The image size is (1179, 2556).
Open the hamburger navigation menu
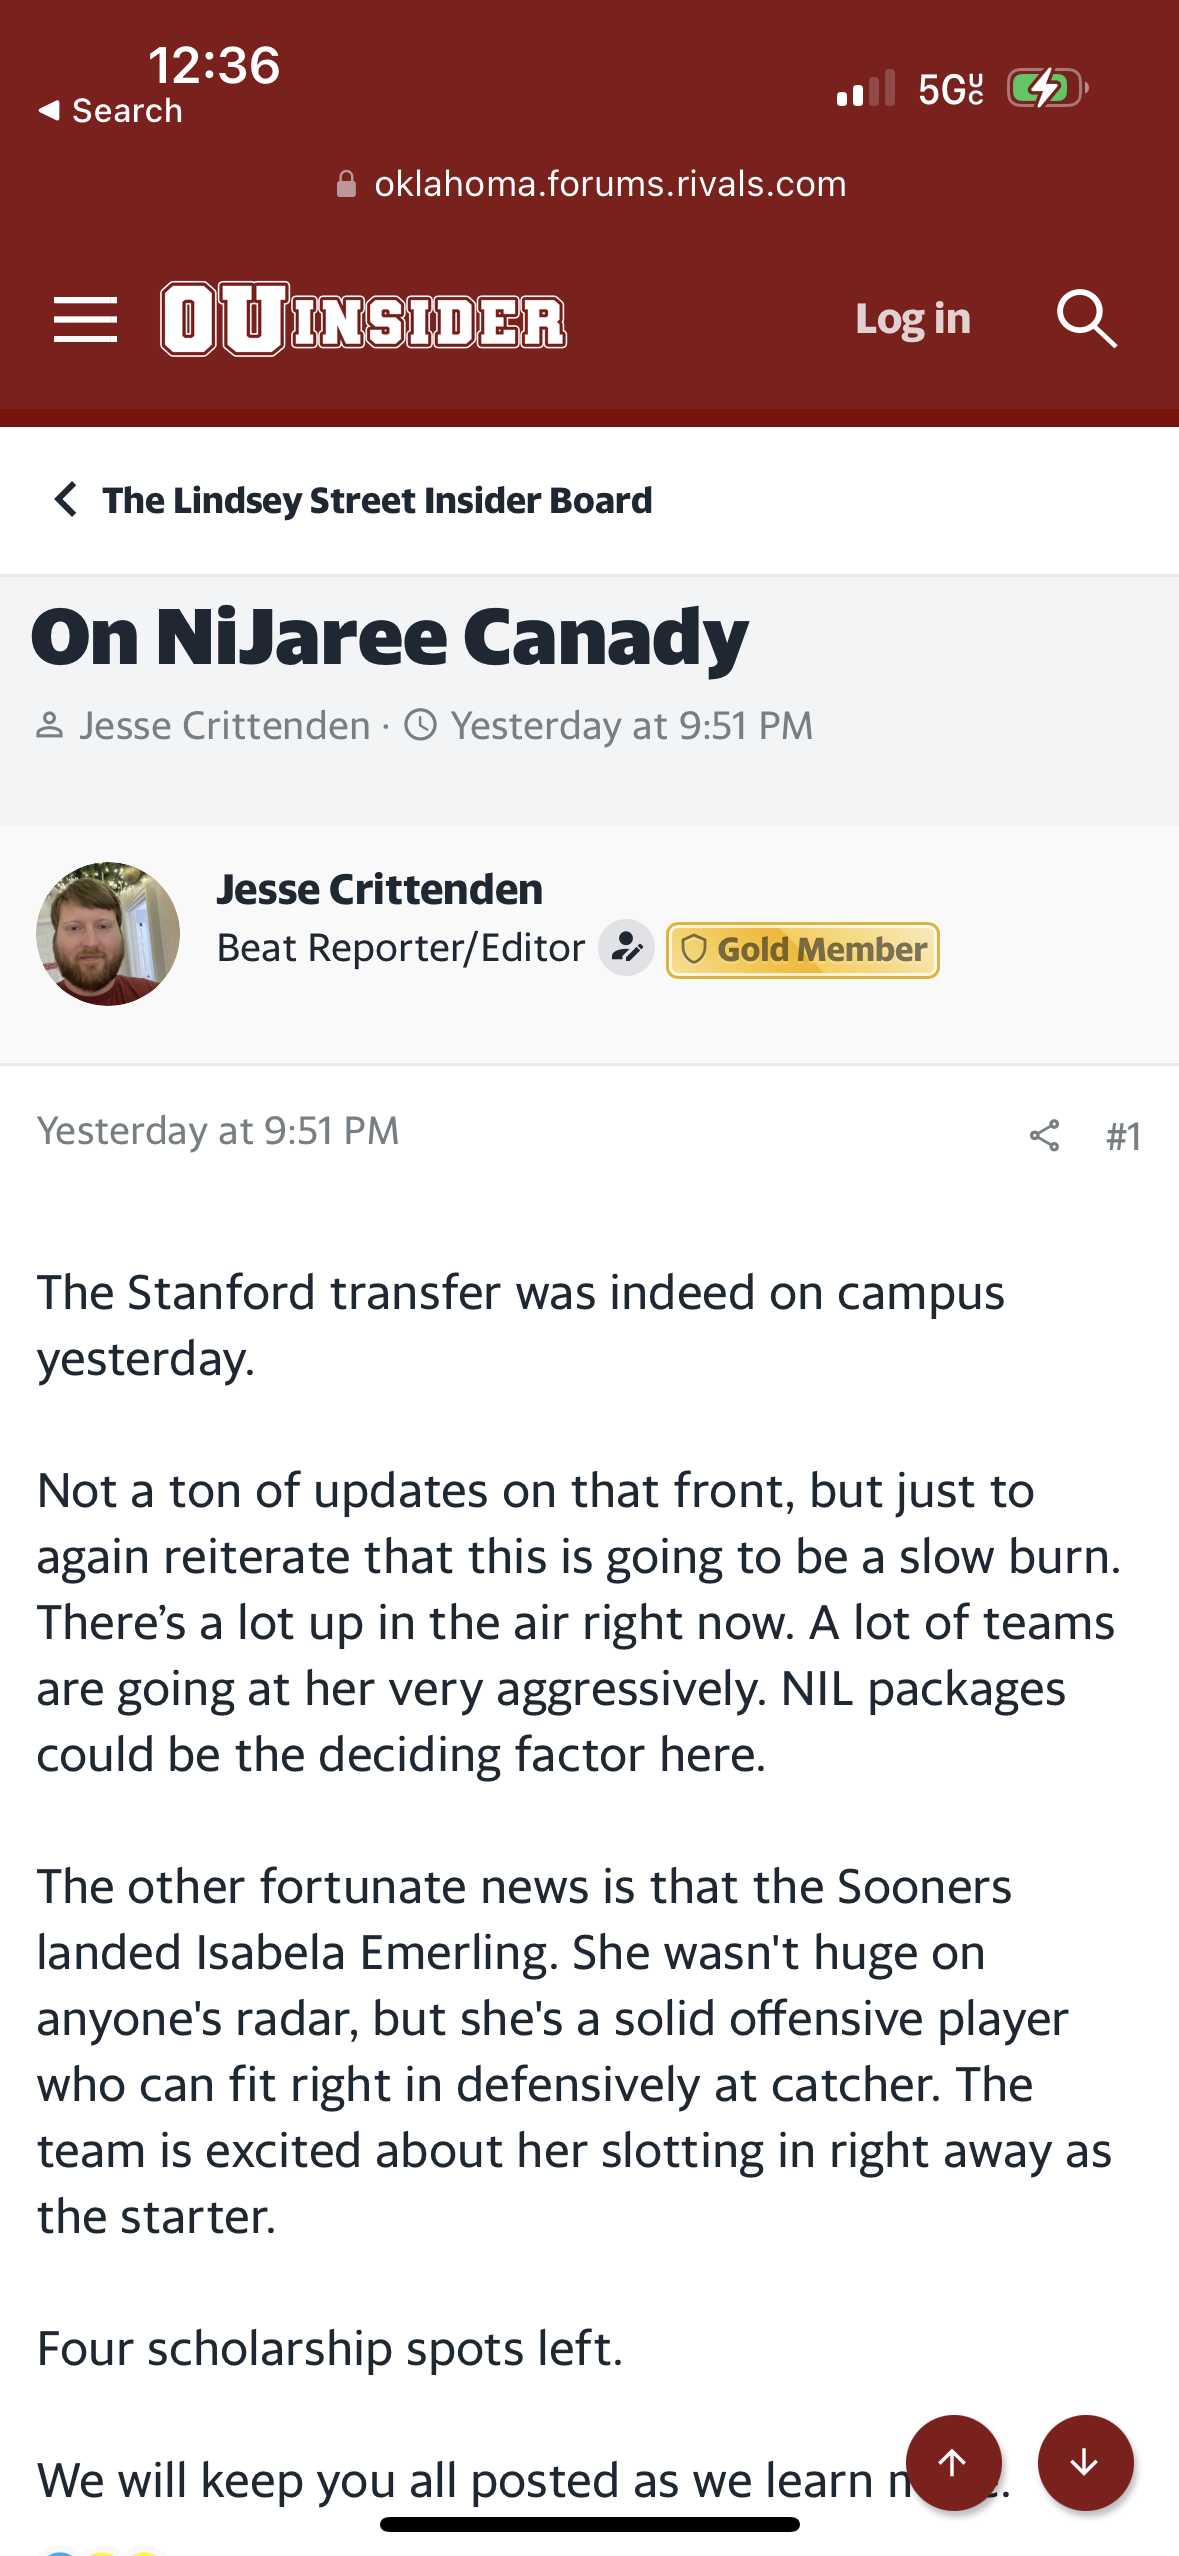tap(85, 320)
